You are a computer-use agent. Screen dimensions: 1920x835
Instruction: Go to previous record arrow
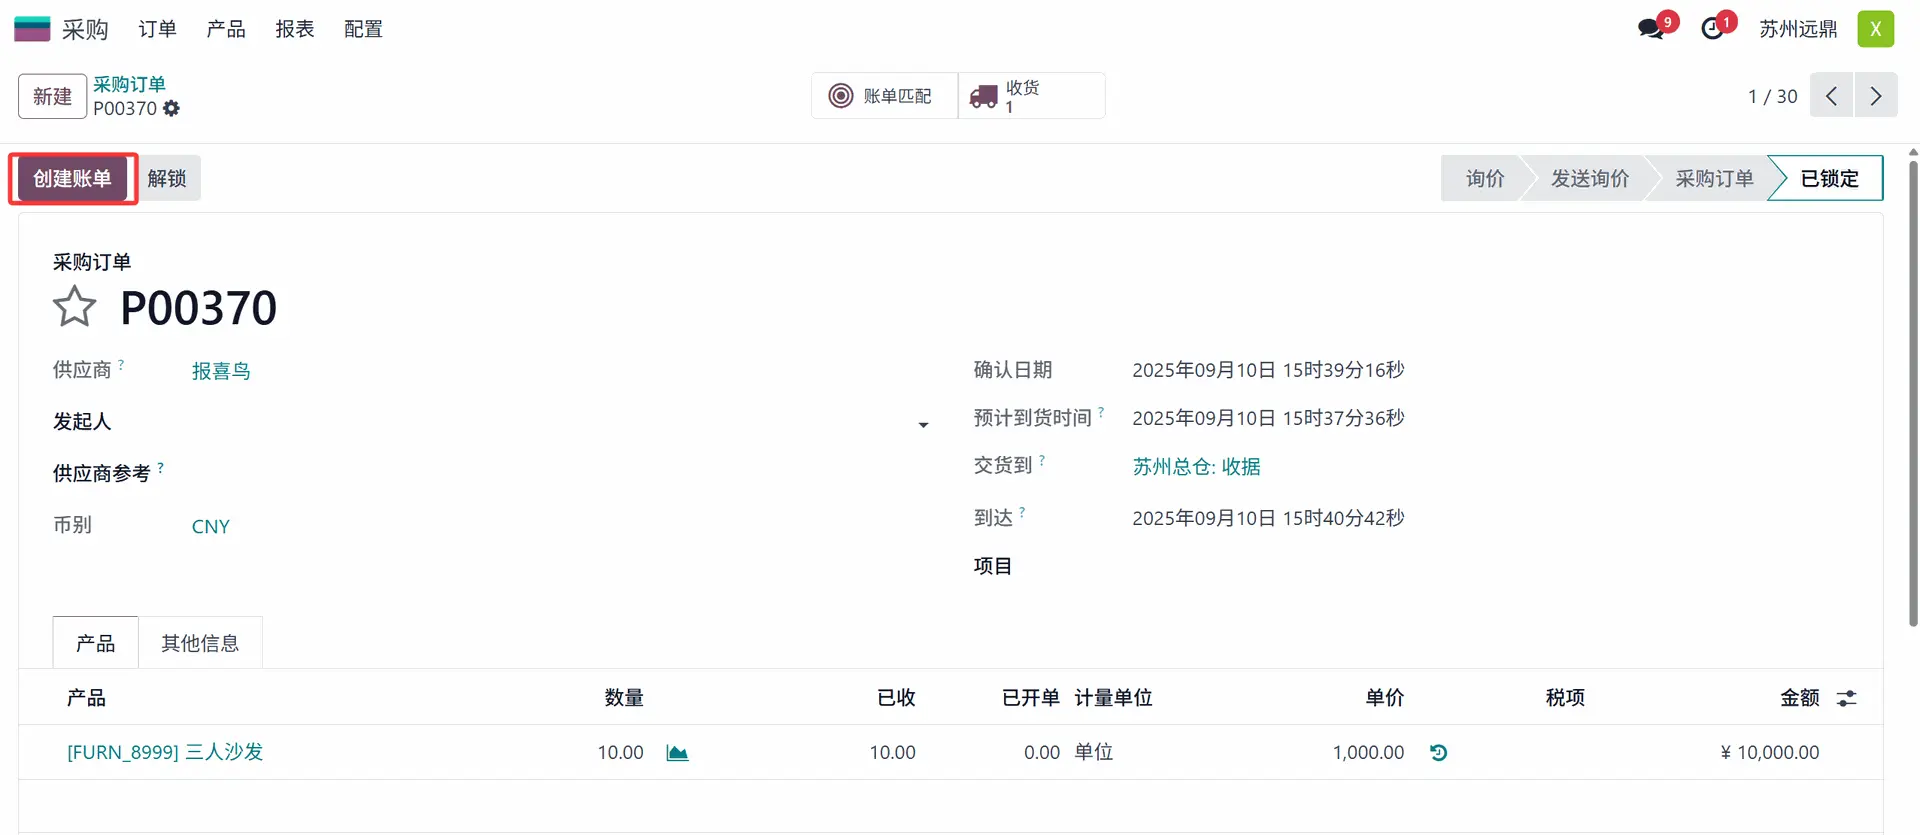point(1831,96)
